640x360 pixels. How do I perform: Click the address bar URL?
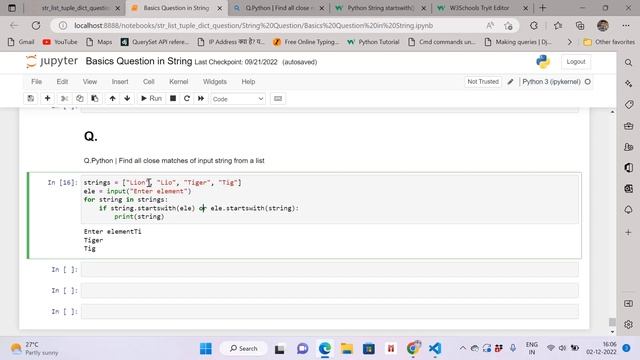coord(253,25)
